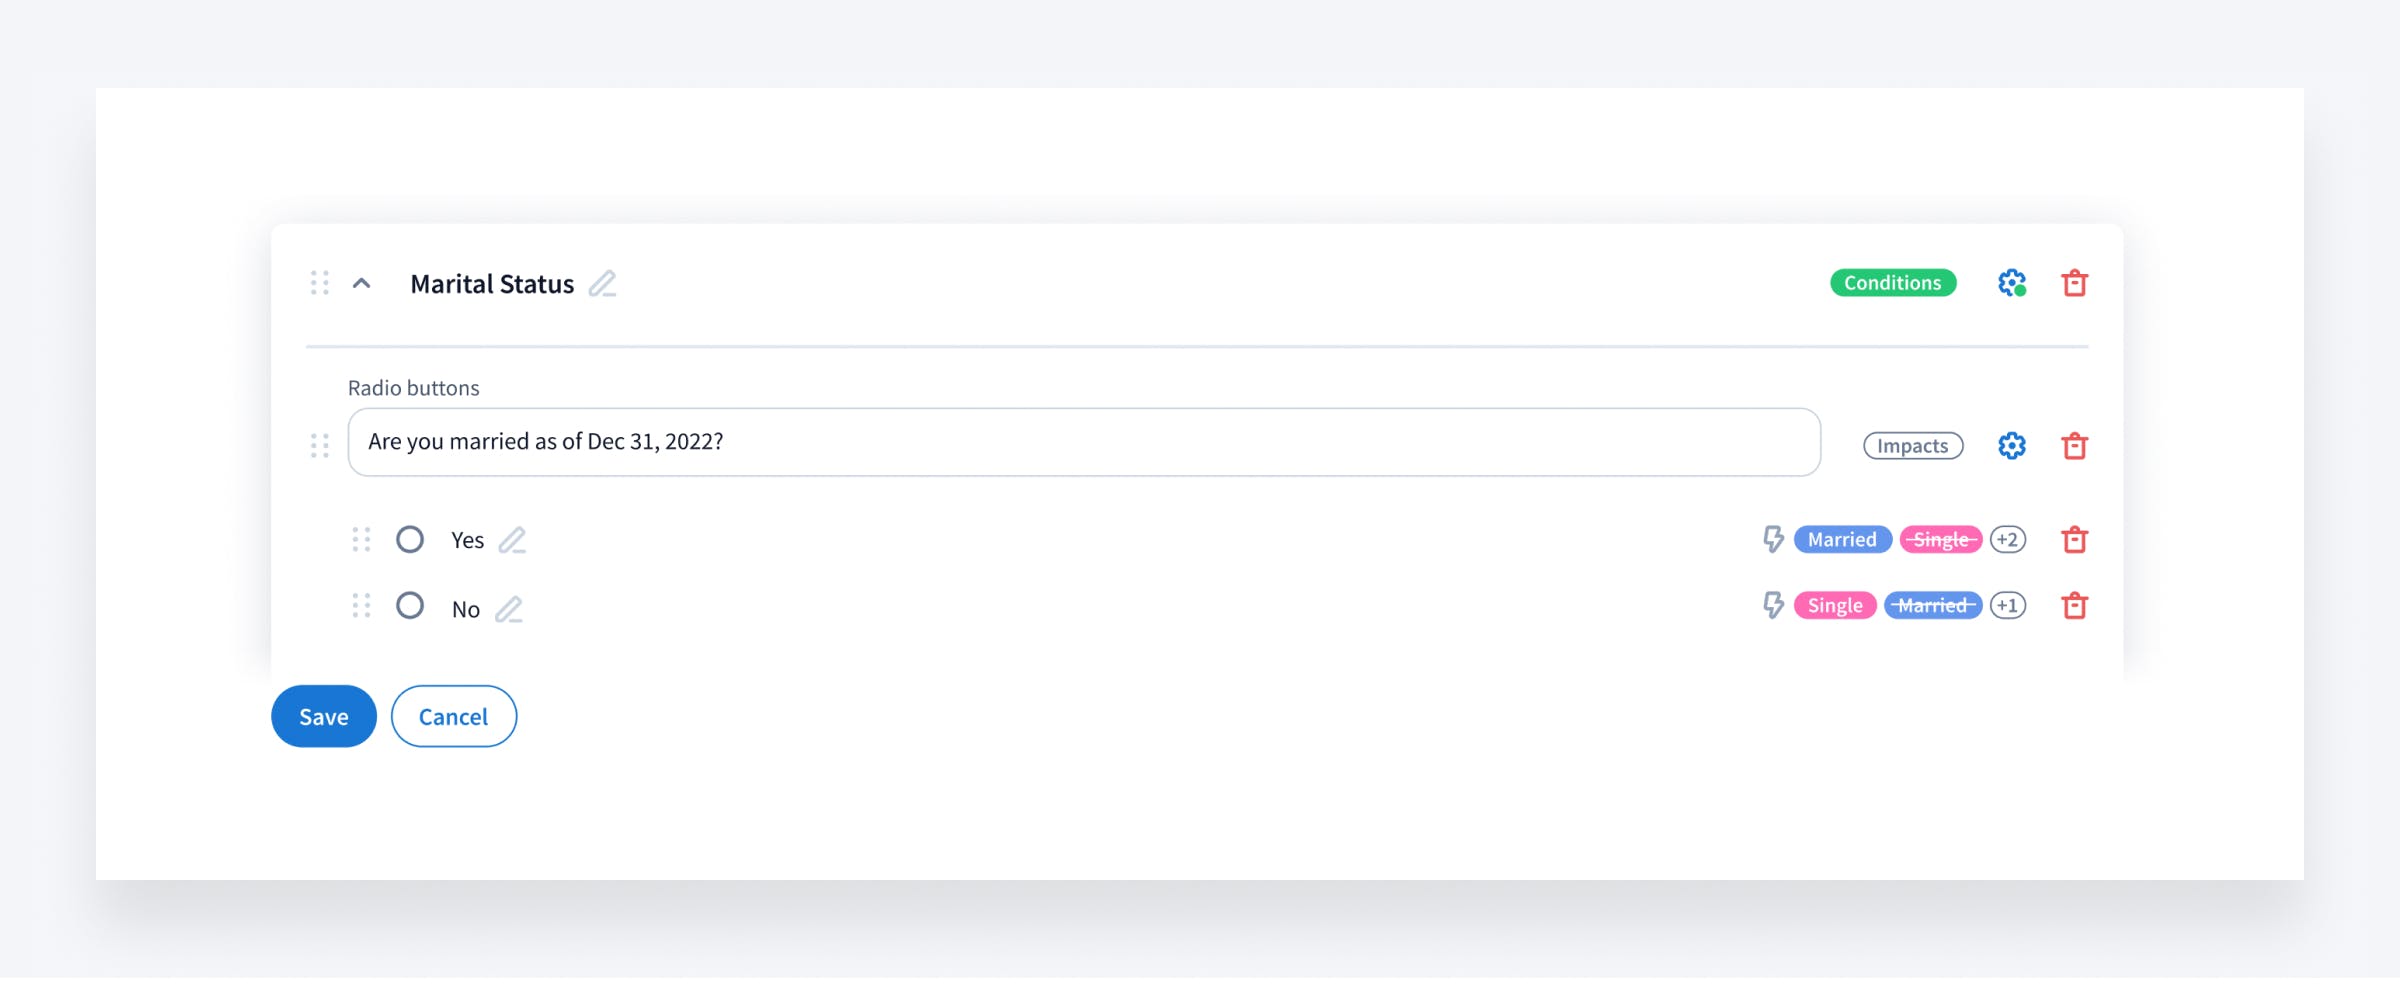This screenshot has width=2400, height=988.
Task: Delete the Yes answer option
Action: click(x=2075, y=540)
